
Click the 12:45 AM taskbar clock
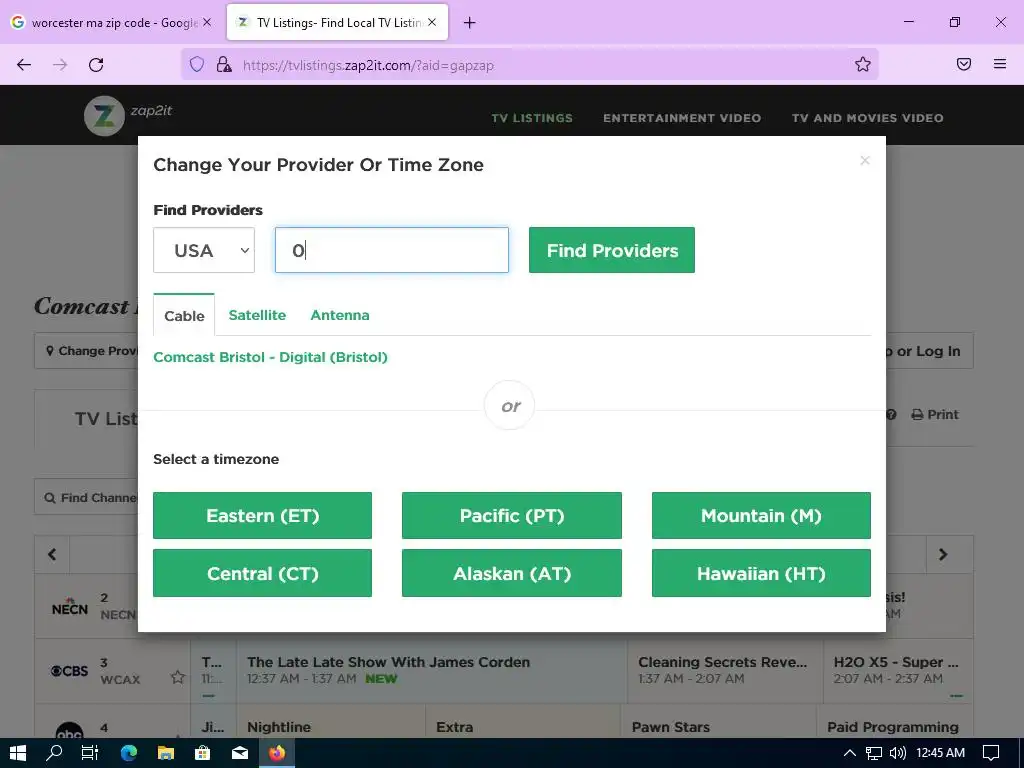(940, 753)
